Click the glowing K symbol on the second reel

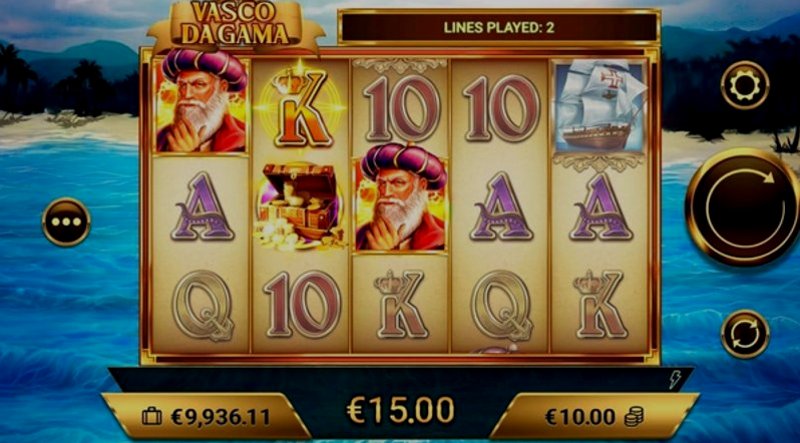300,108
